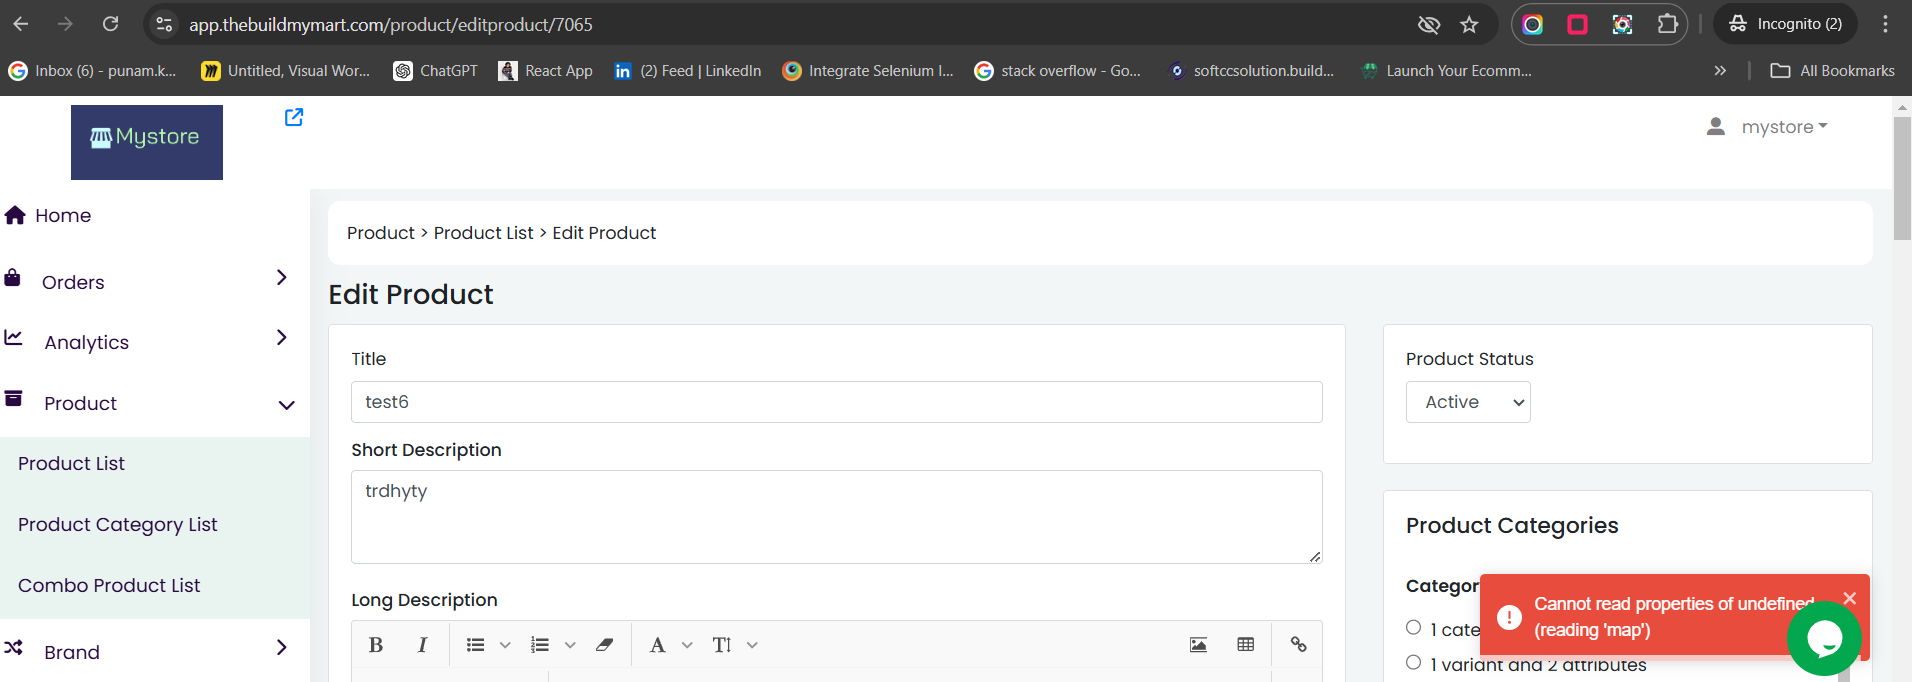Viewport: 1912px width, 682px height.
Task: Open ChatGPT bookmark
Action: coord(435,71)
